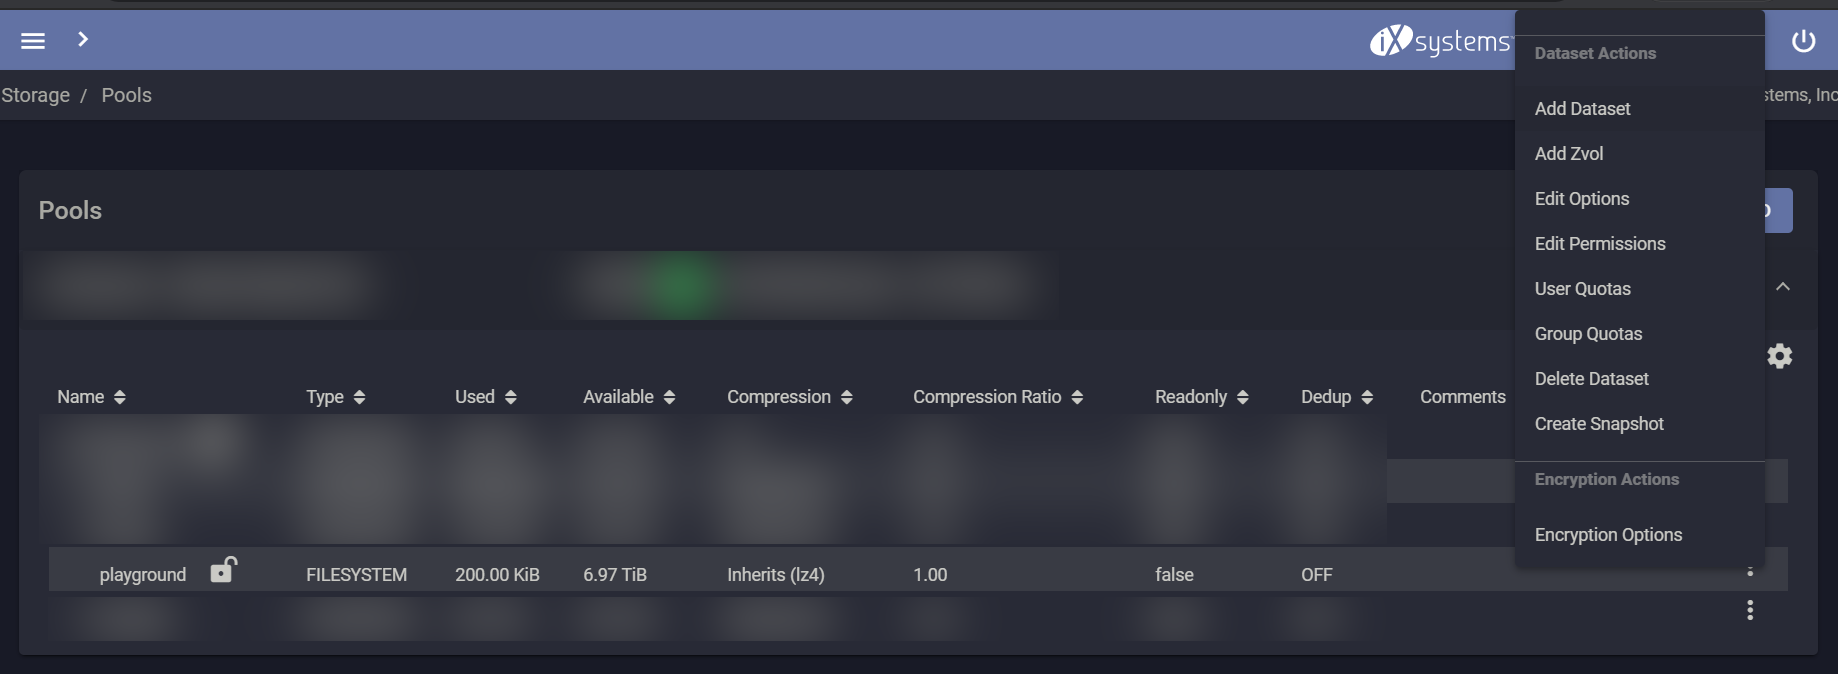Image resolution: width=1838 pixels, height=674 pixels.
Task: Choose Delete Dataset from the menu
Action: click(1591, 379)
